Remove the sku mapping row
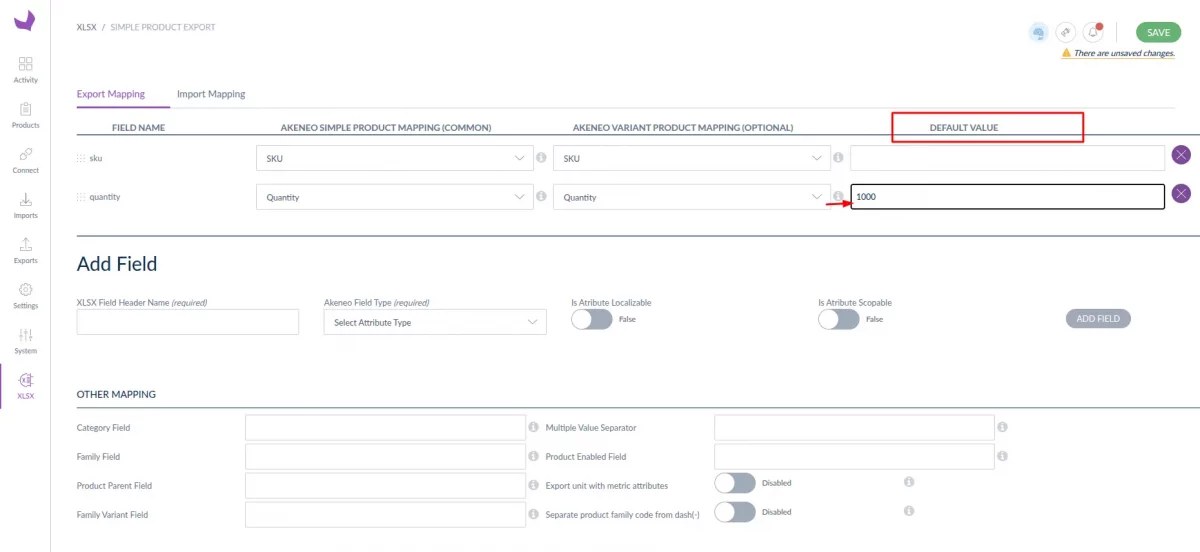This screenshot has width=1200, height=552. (1181, 155)
